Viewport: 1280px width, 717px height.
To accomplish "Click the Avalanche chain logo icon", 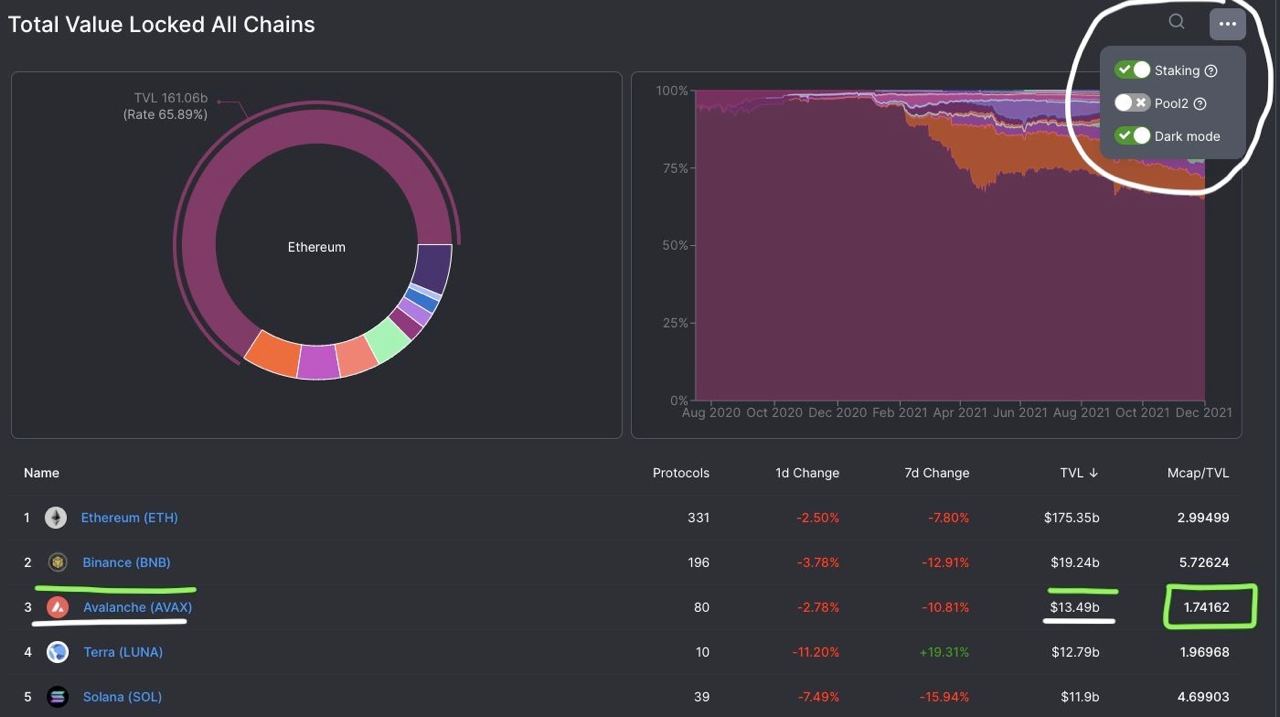I will (57, 607).
